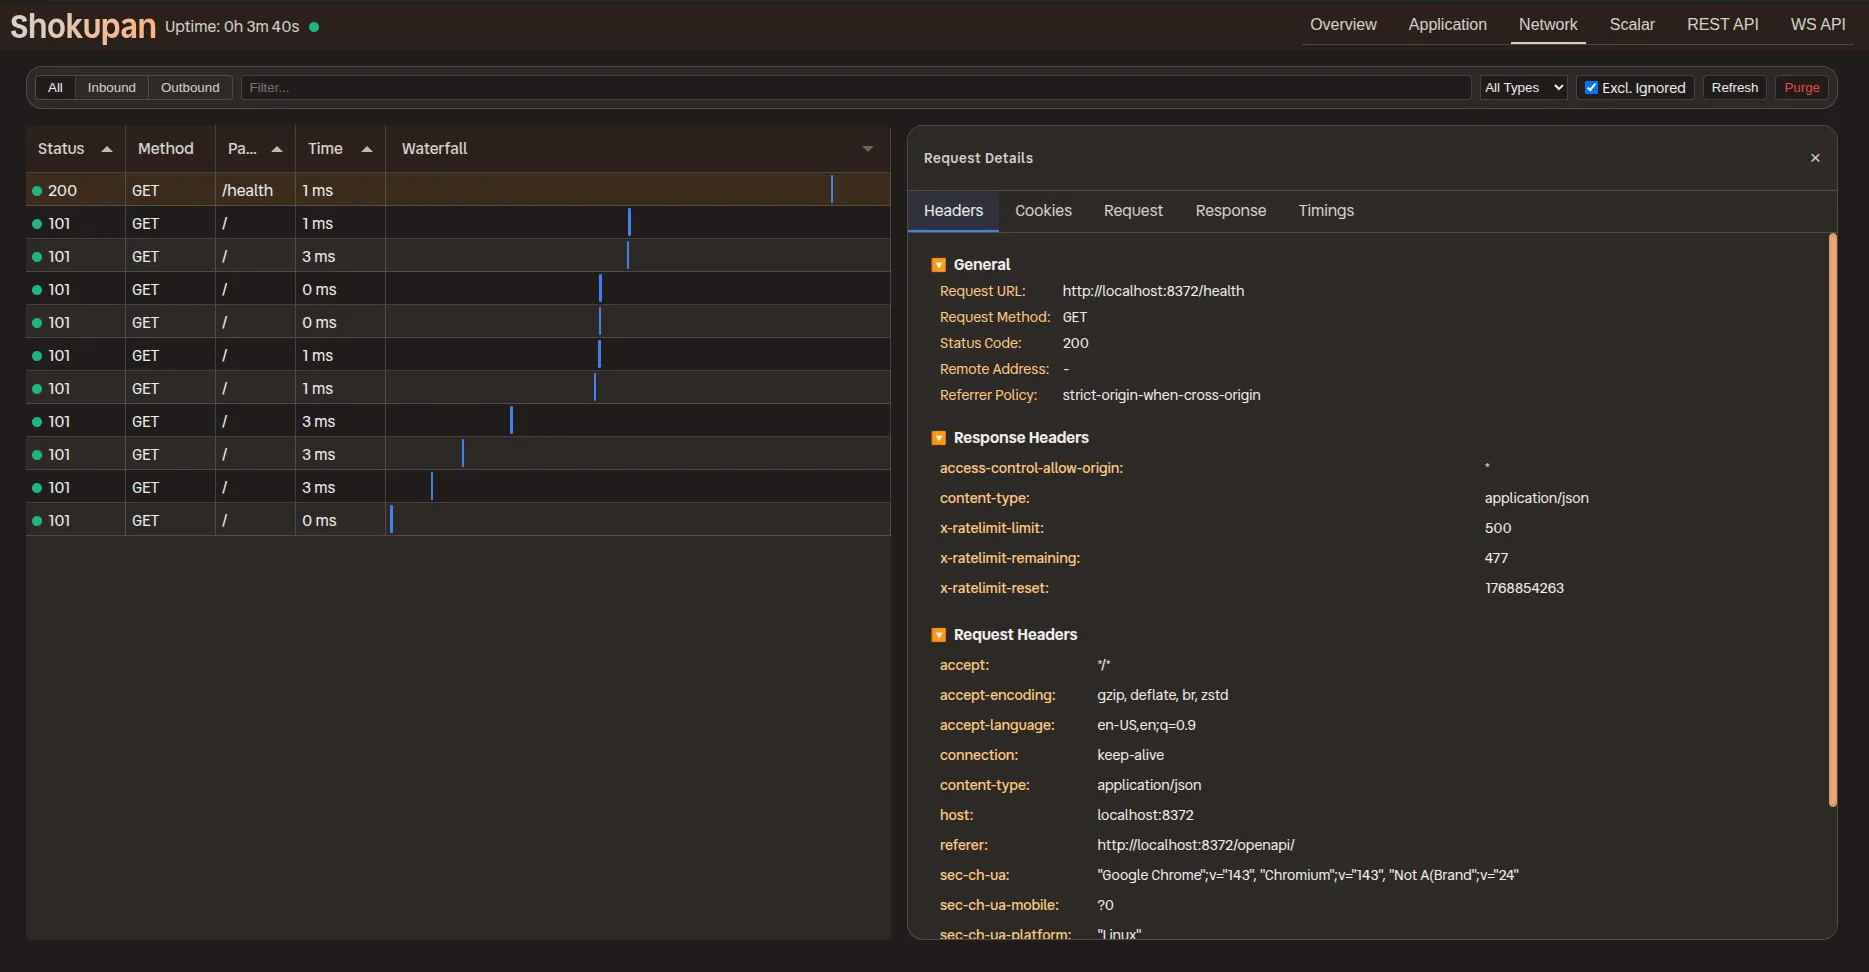Click the green uptime status indicator
Image resolution: width=1869 pixels, height=972 pixels.
click(314, 27)
